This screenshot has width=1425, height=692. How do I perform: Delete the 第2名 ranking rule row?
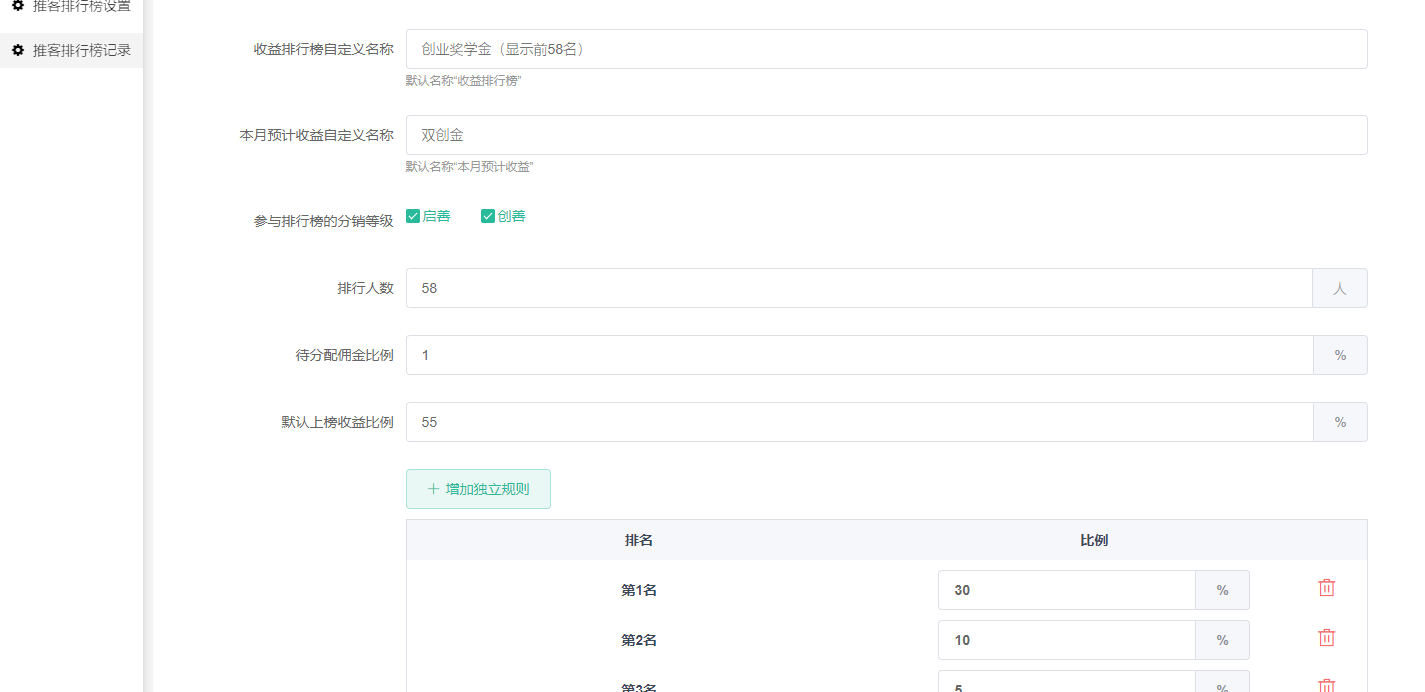(1326, 638)
